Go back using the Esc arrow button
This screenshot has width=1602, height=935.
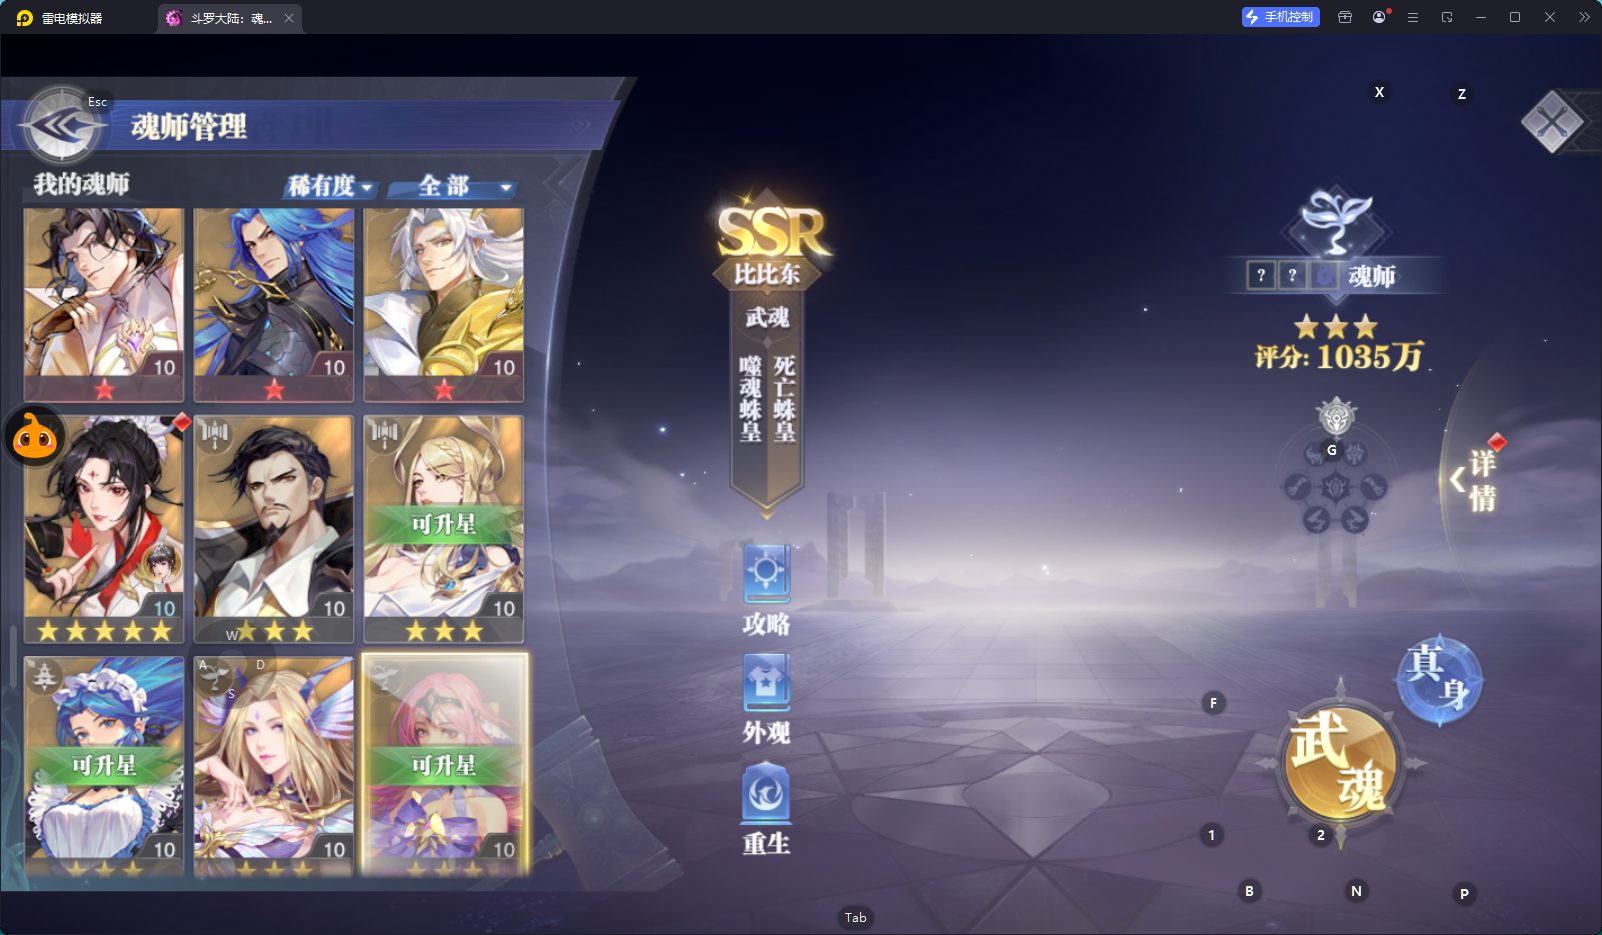[x=62, y=125]
